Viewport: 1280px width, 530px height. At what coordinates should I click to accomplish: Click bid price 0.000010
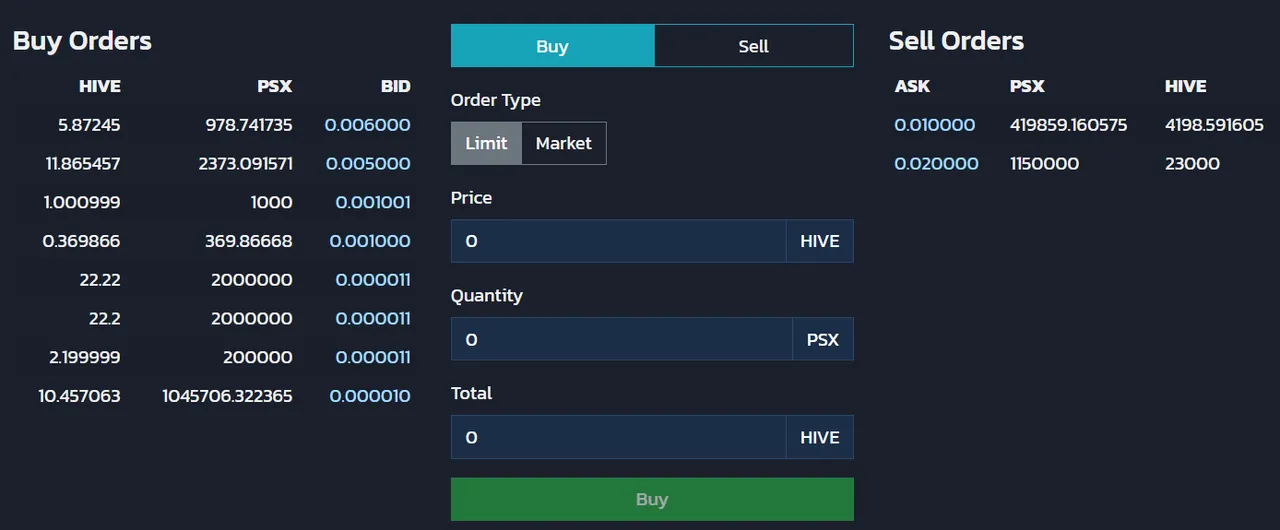click(x=369, y=396)
